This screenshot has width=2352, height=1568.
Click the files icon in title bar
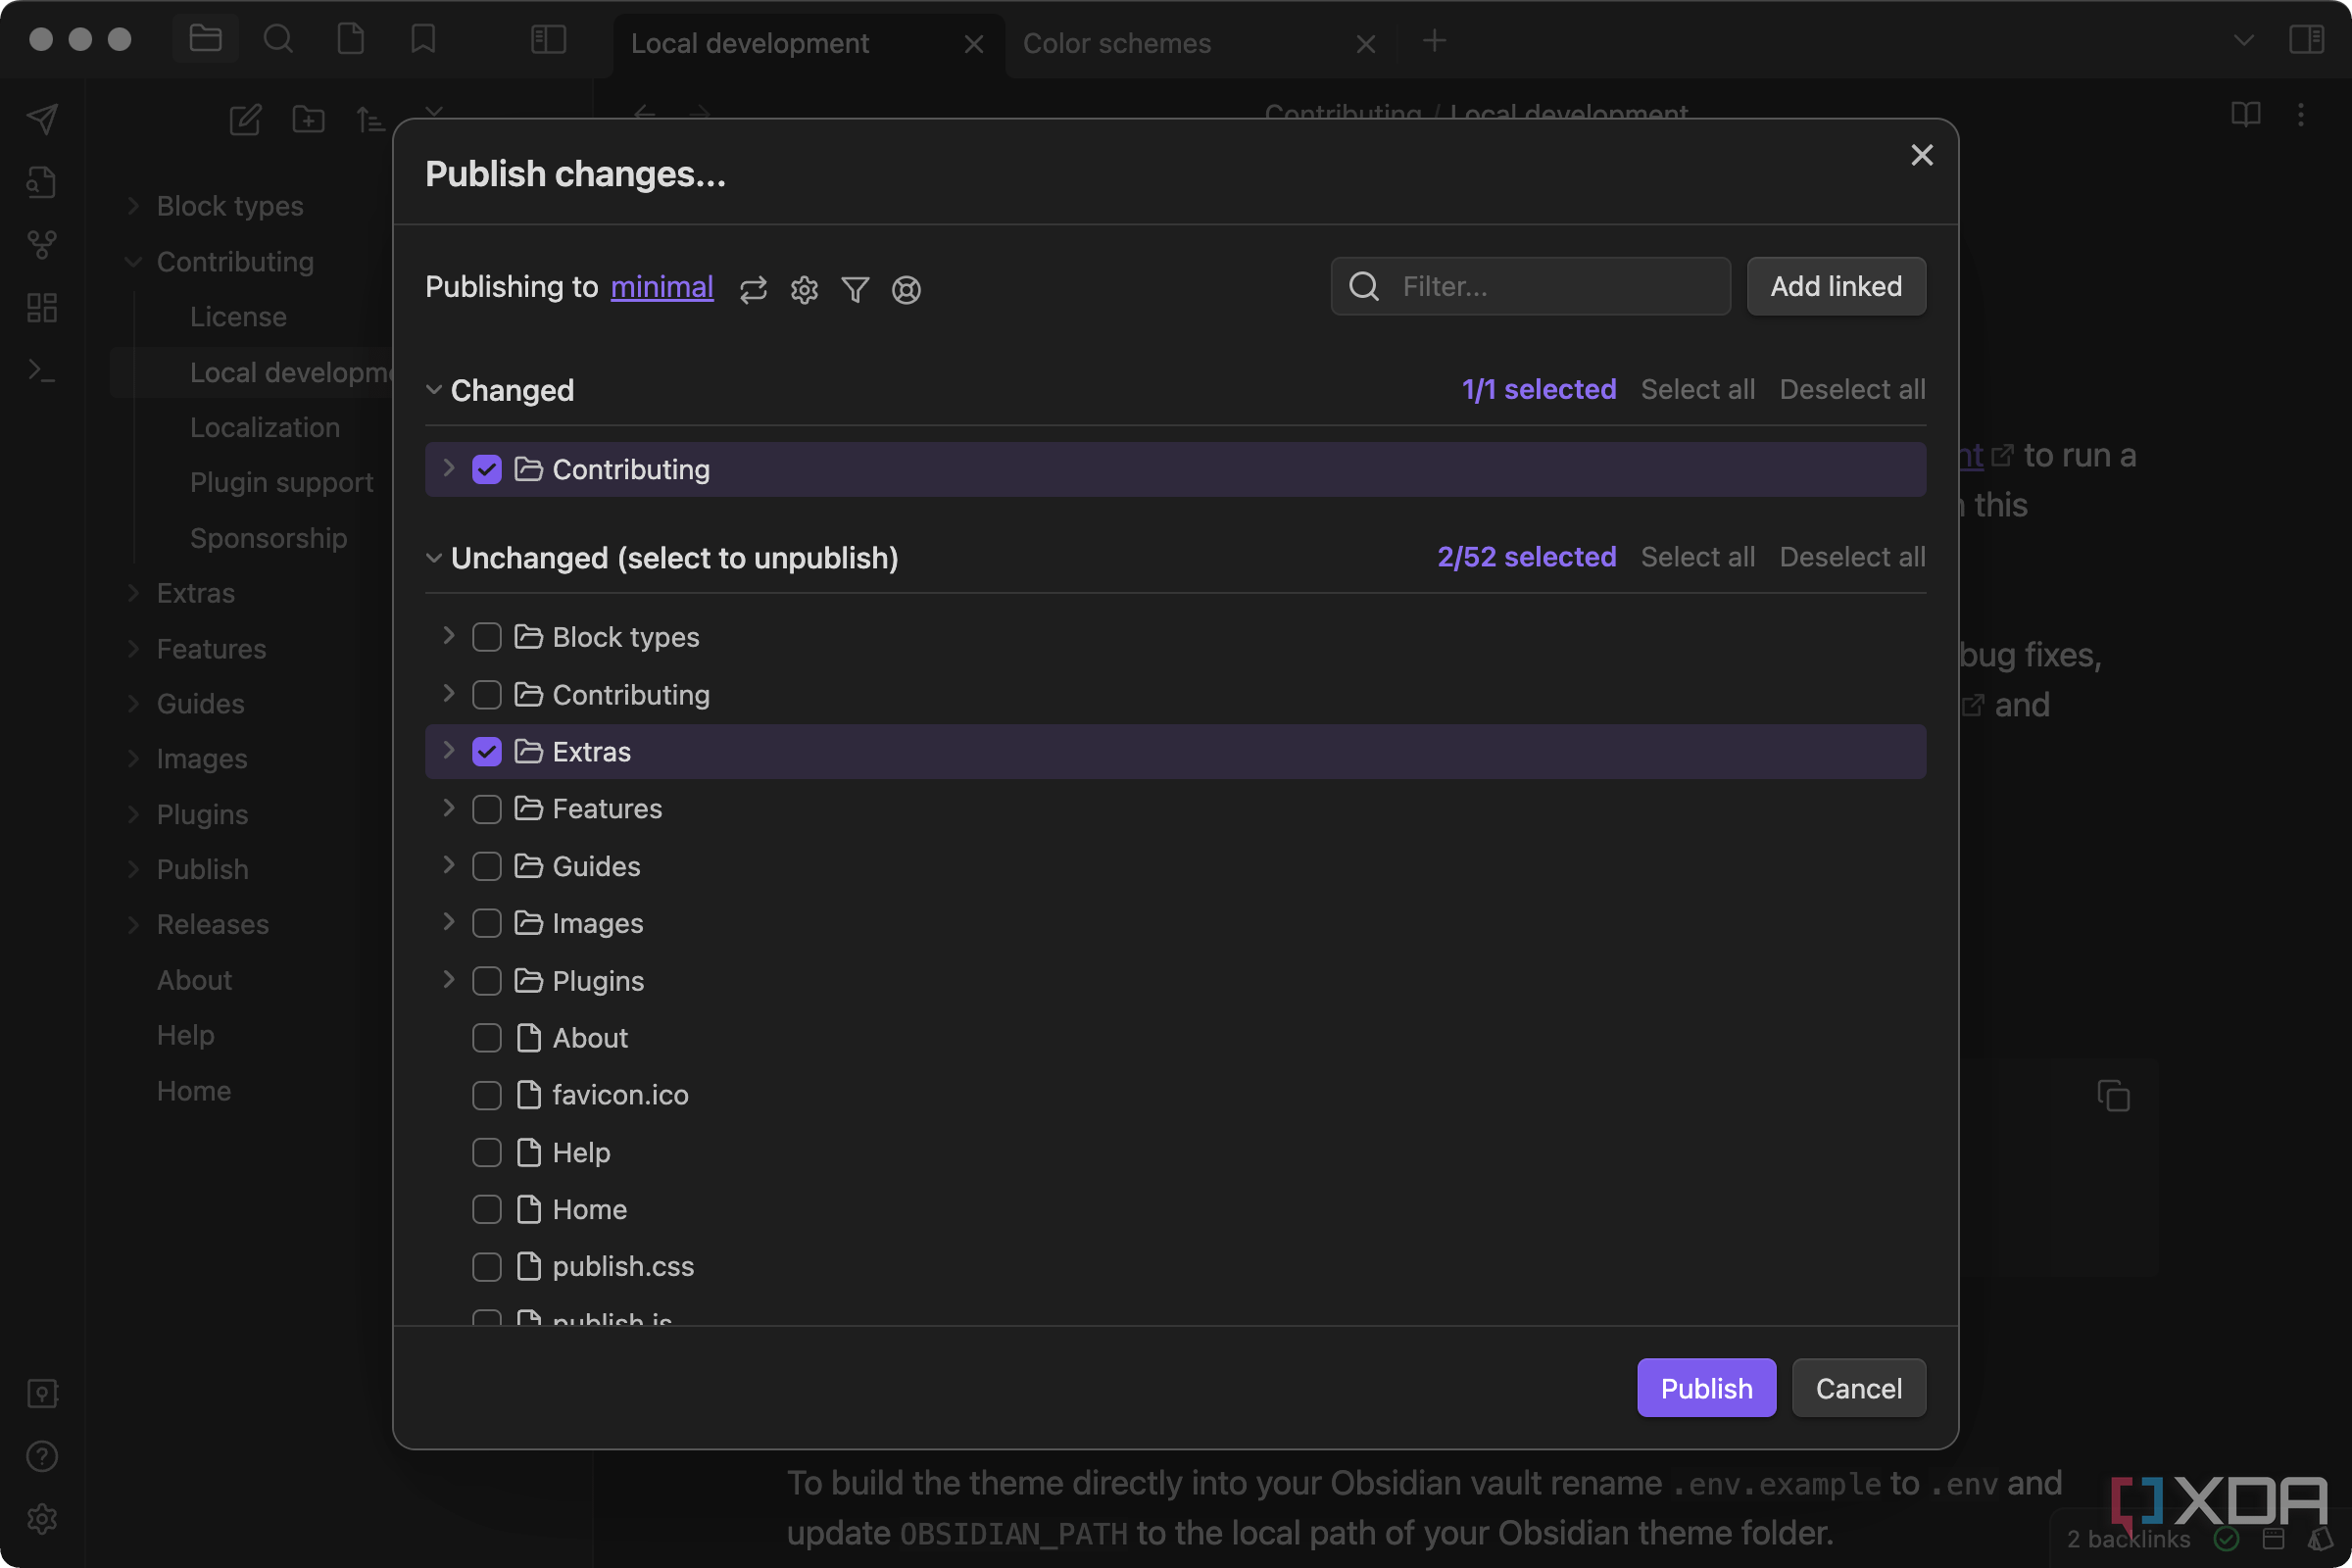(x=350, y=39)
